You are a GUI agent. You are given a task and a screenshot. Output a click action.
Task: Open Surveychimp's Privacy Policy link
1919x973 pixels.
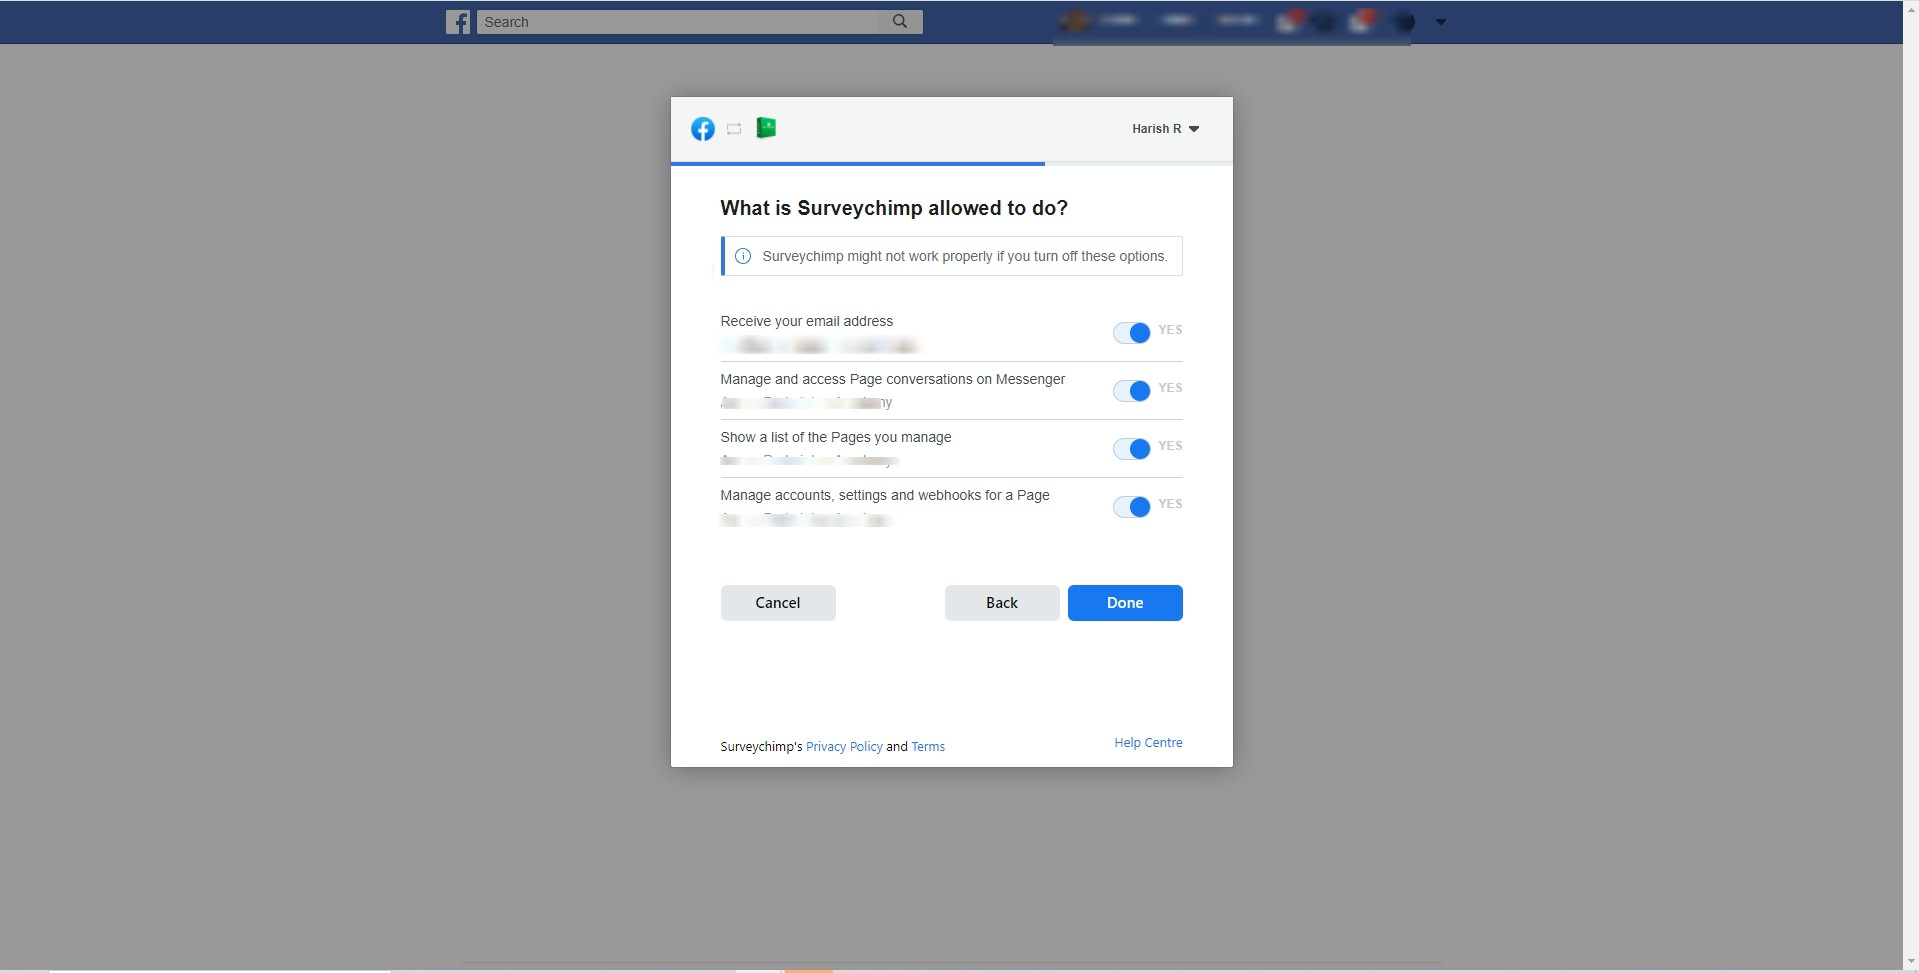843,746
